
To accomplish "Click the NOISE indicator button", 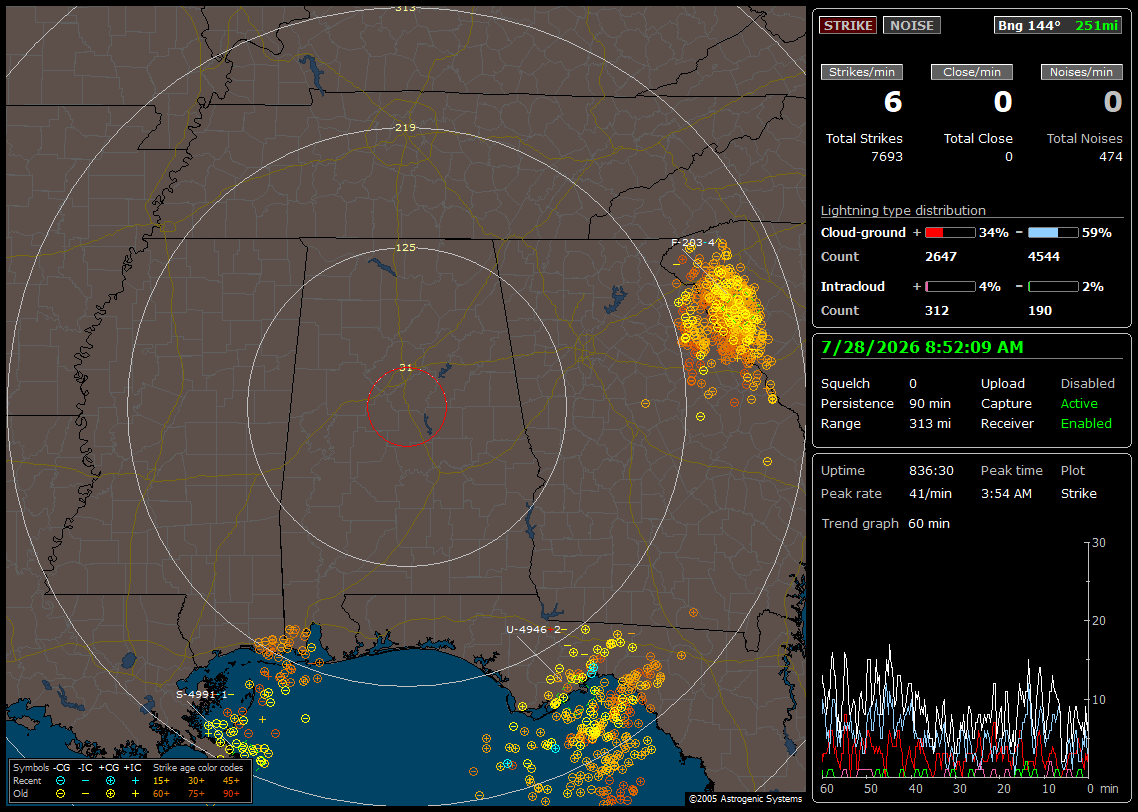I will [912, 25].
